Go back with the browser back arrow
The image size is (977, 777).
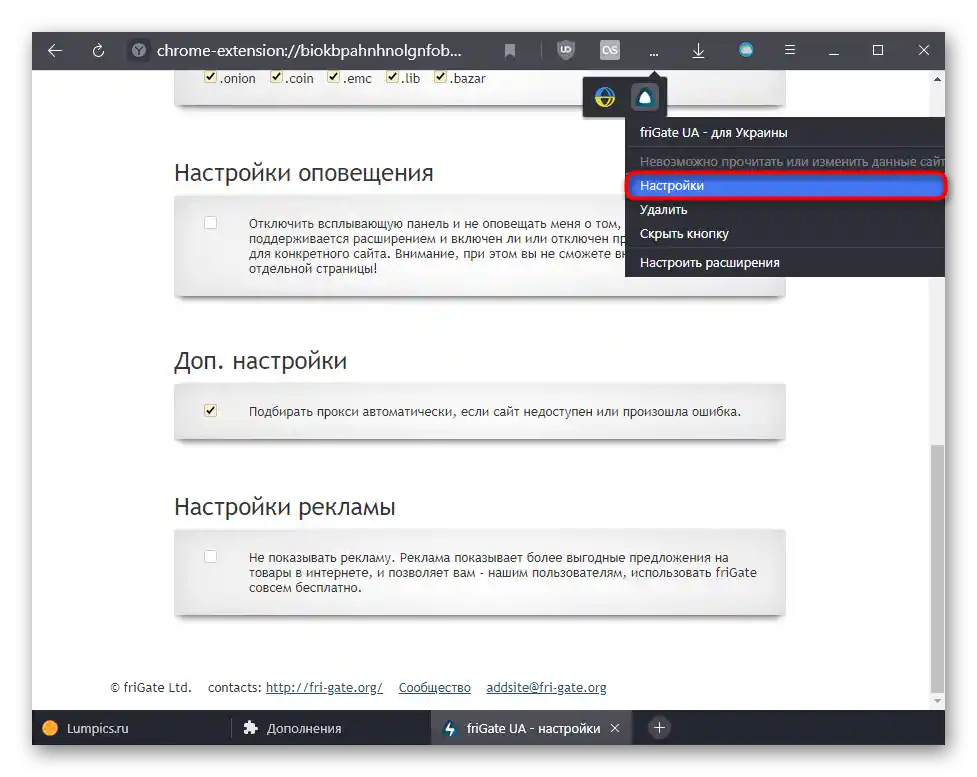point(55,50)
